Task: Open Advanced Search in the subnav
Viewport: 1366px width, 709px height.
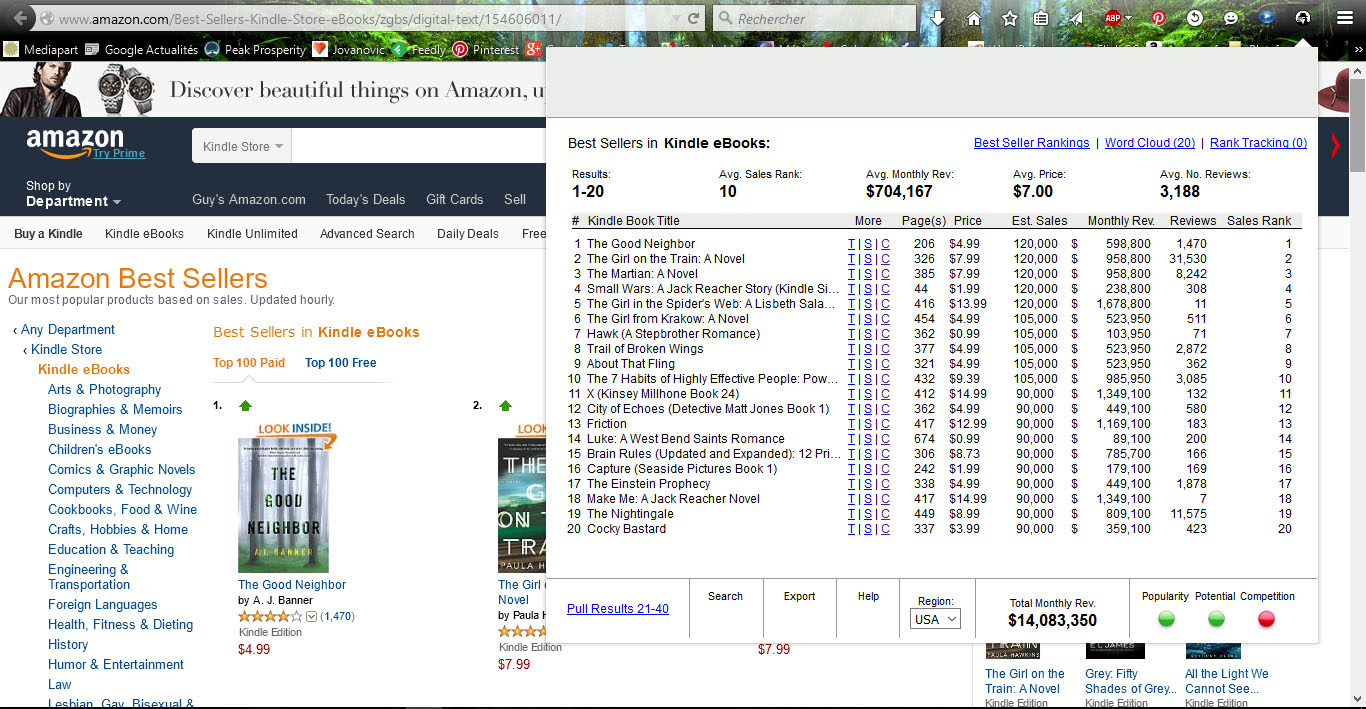Action: click(367, 234)
